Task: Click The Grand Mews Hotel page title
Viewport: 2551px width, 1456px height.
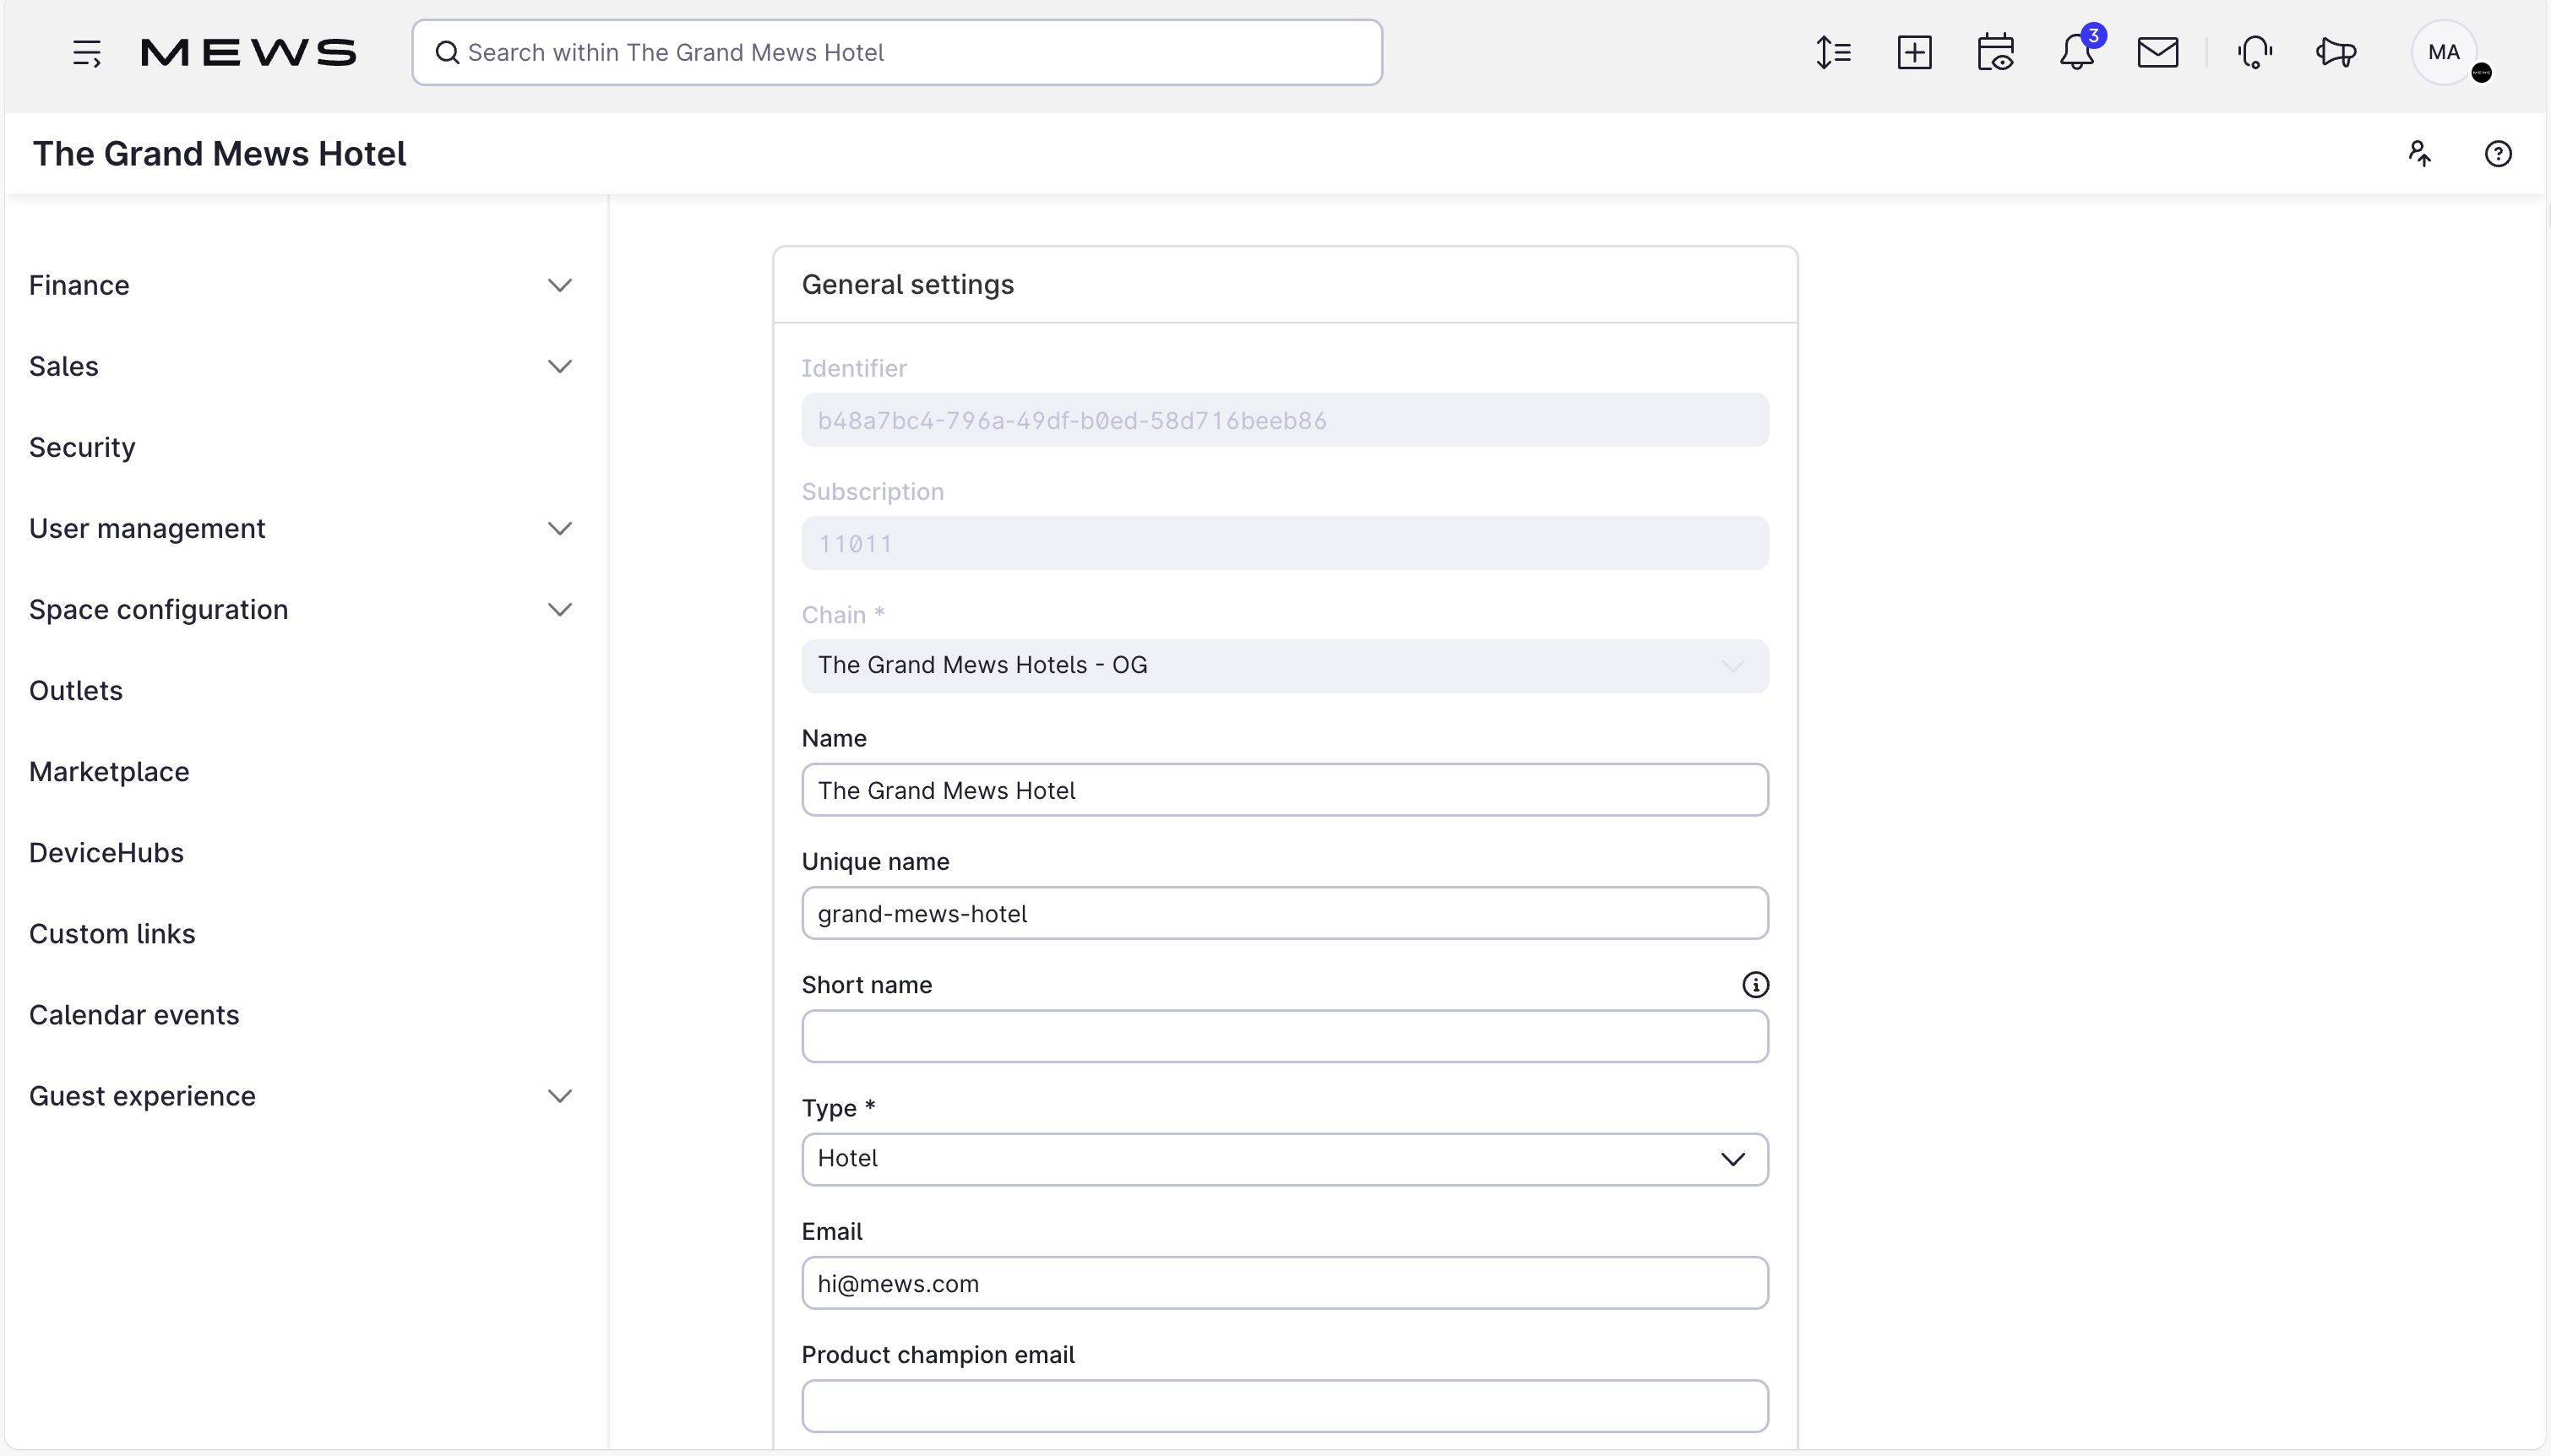Action: pyautogui.click(x=219, y=154)
